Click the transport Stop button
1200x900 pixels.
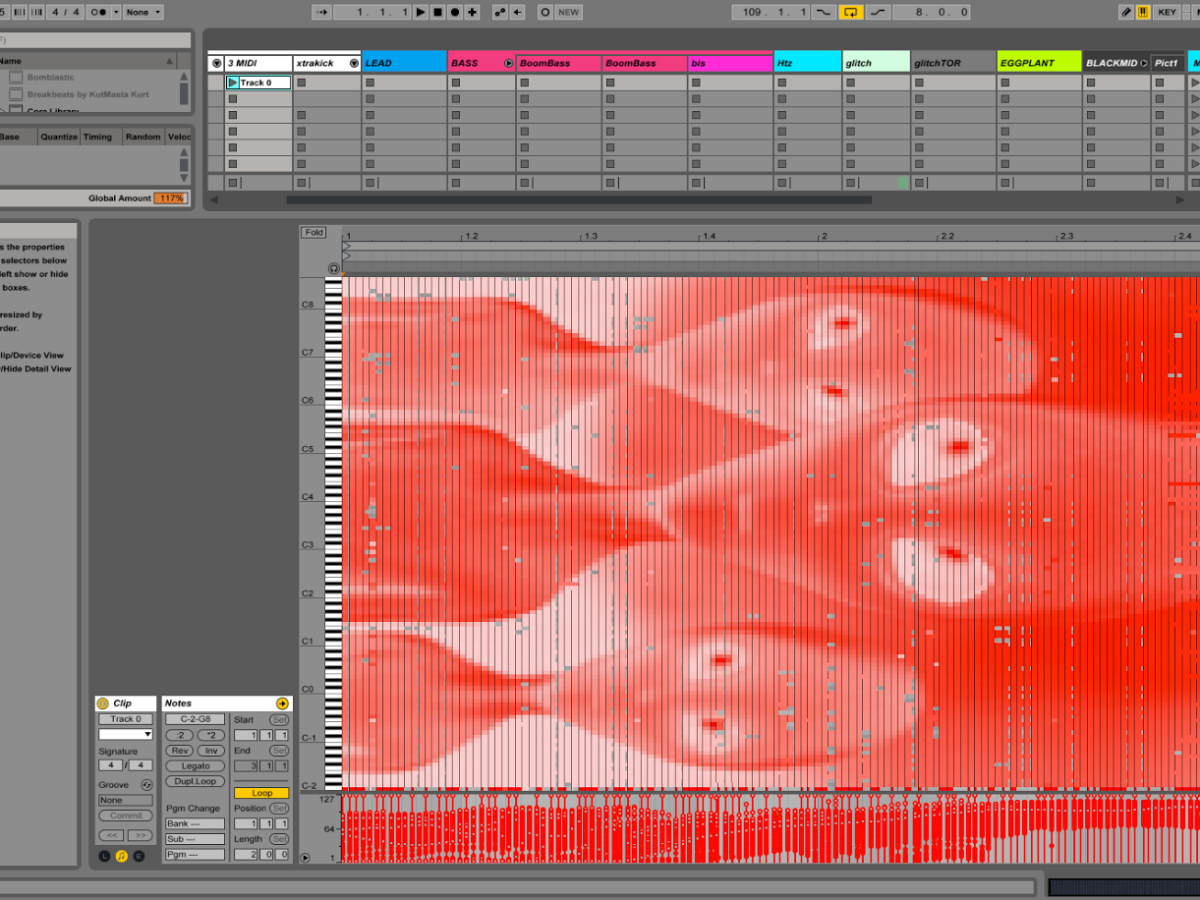(x=437, y=12)
